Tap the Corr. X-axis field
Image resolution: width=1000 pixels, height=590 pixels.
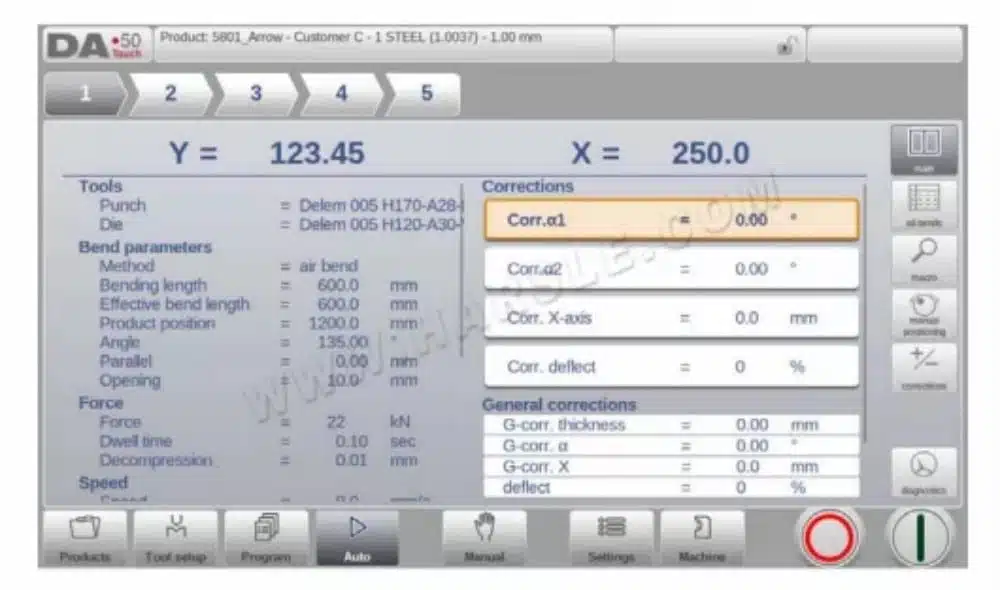click(672, 318)
